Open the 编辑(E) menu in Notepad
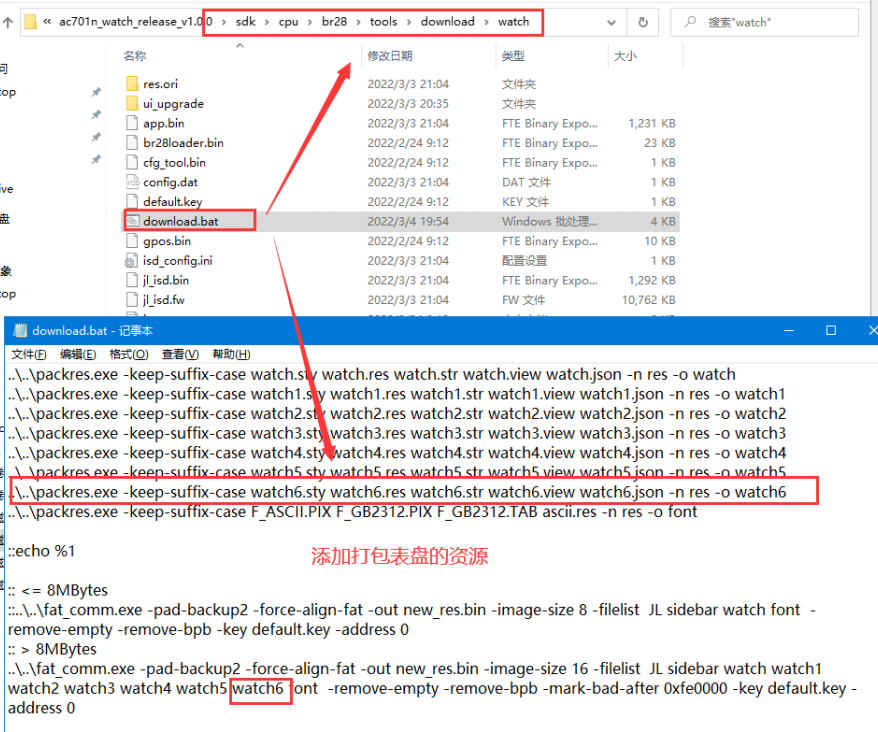 point(78,354)
